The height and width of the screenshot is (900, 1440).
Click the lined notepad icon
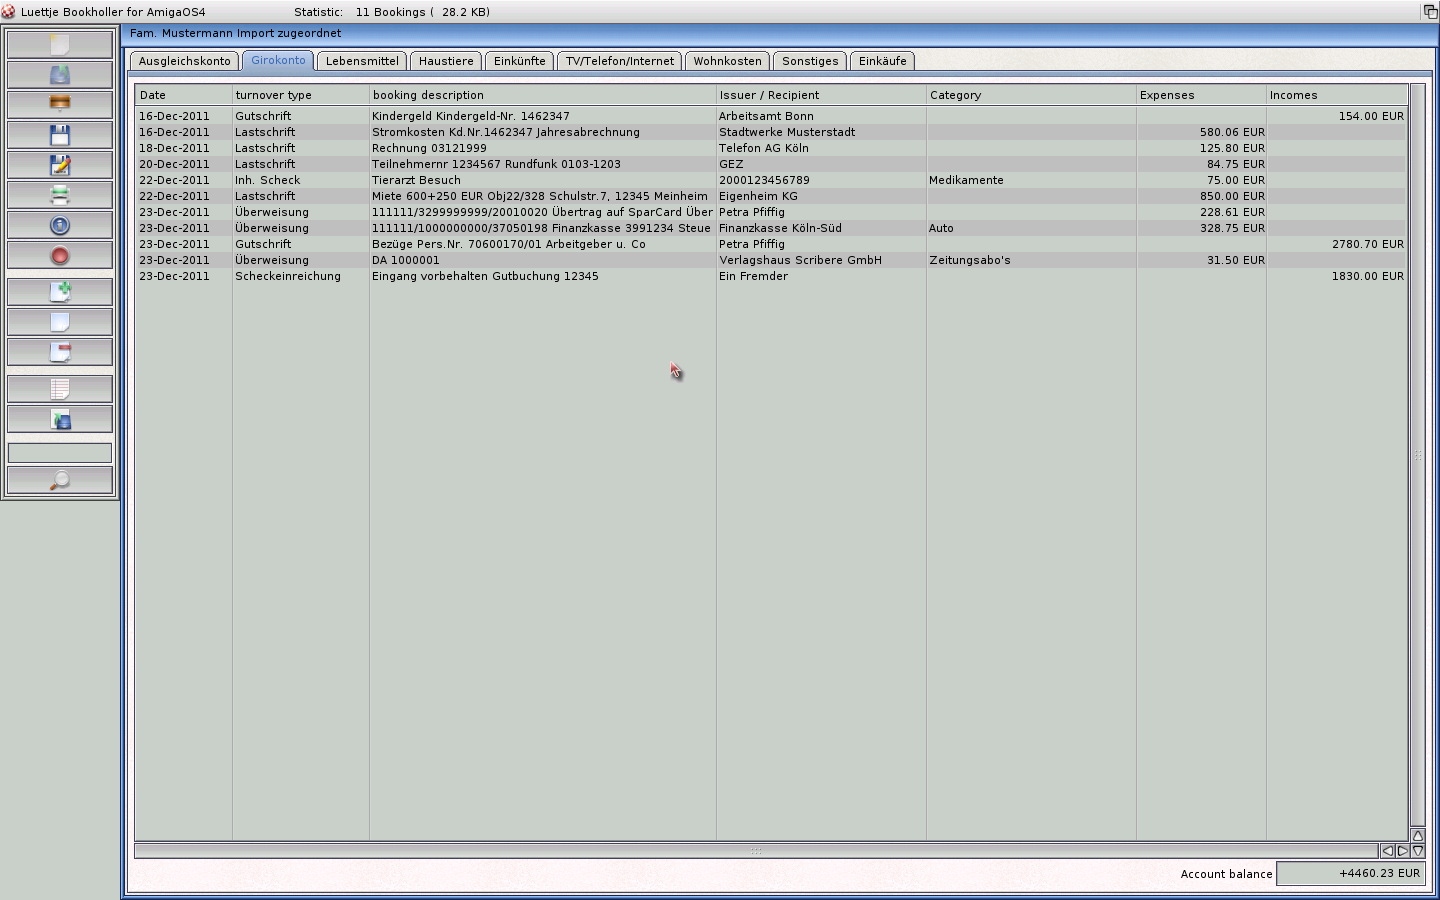60,389
